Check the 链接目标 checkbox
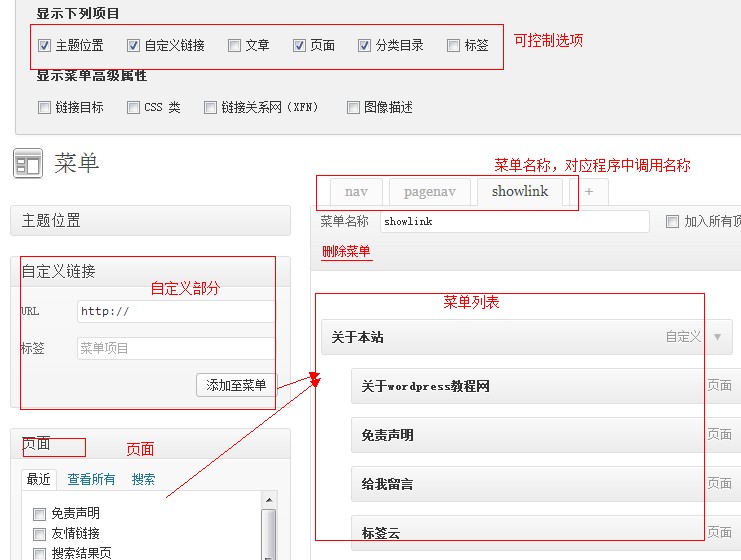This screenshot has width=741, height=560. click(x=44, y=108)
